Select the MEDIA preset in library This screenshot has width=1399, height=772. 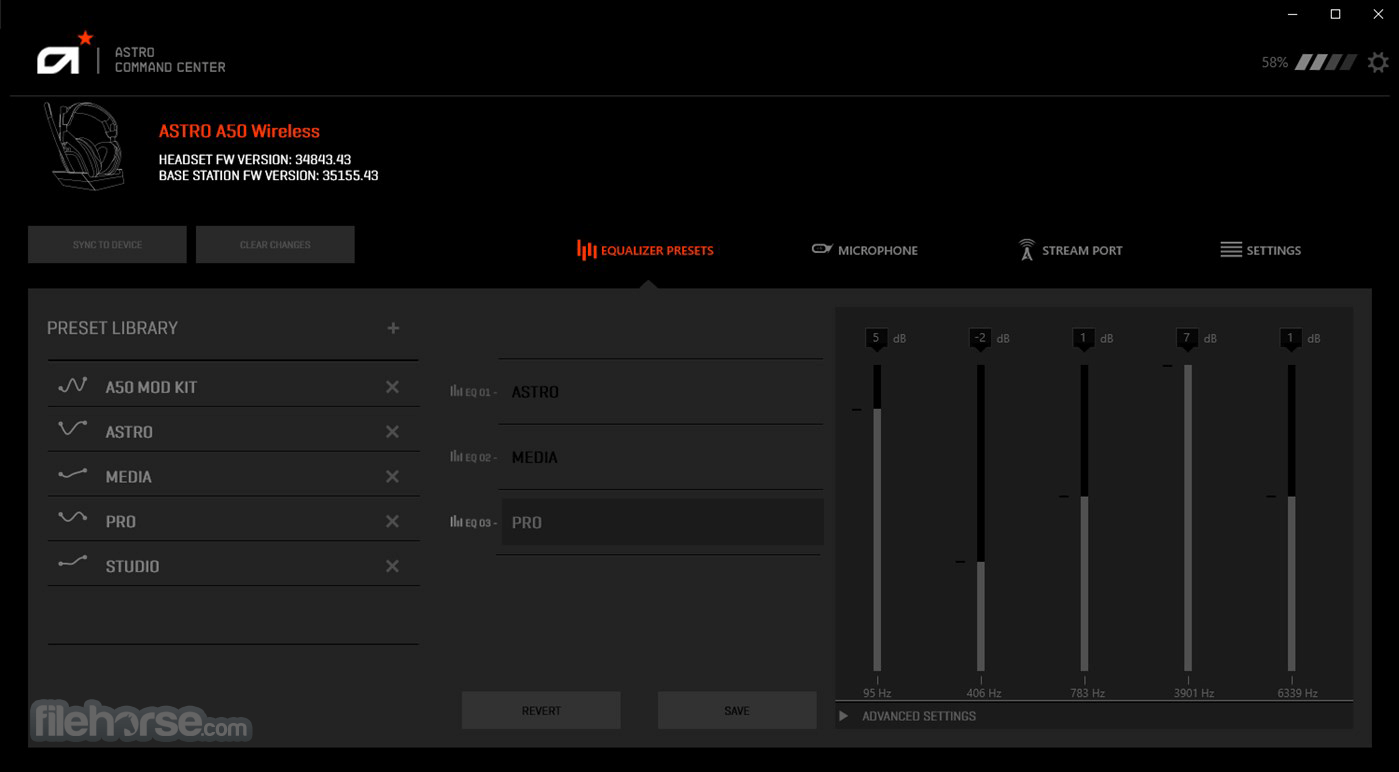[x=233, y=477]
